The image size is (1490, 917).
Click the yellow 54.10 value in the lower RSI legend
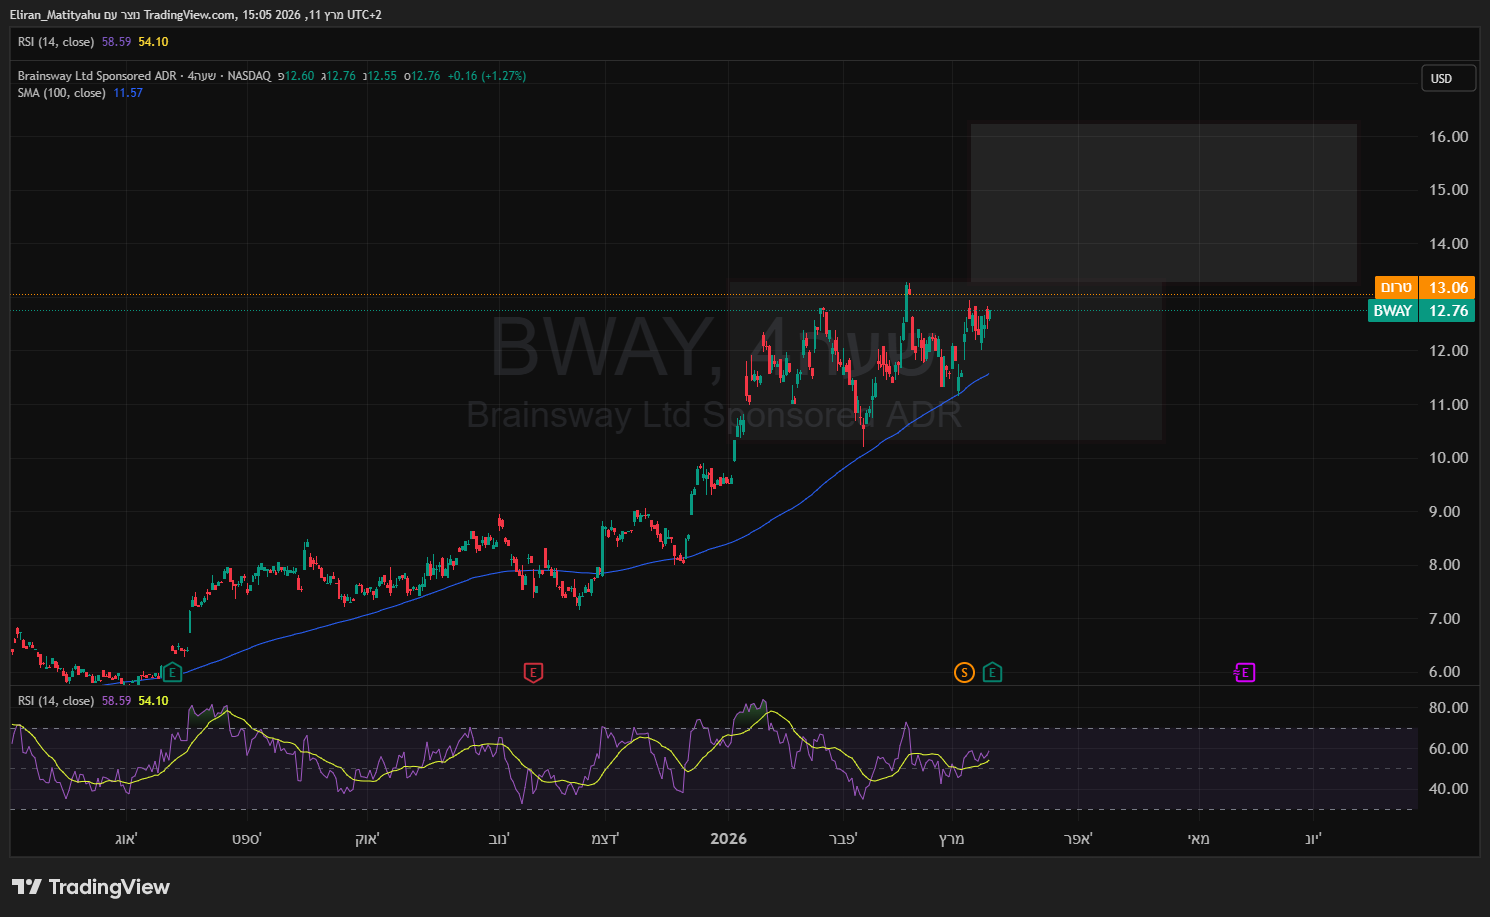tap(153, 701)
